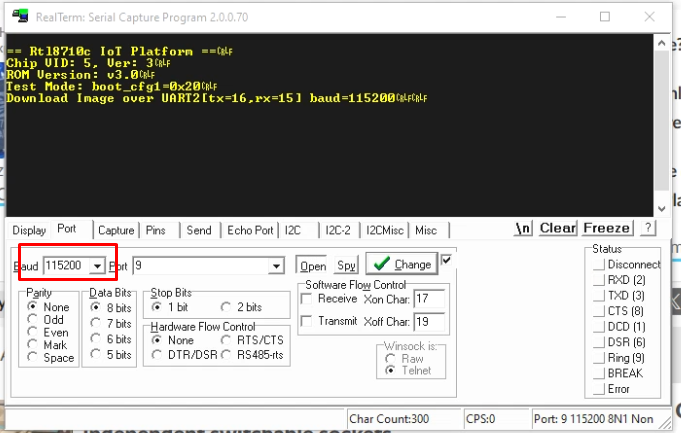Click the window resize grip in status bar
The image size is (681, 433).
click(x=665, y=421)
